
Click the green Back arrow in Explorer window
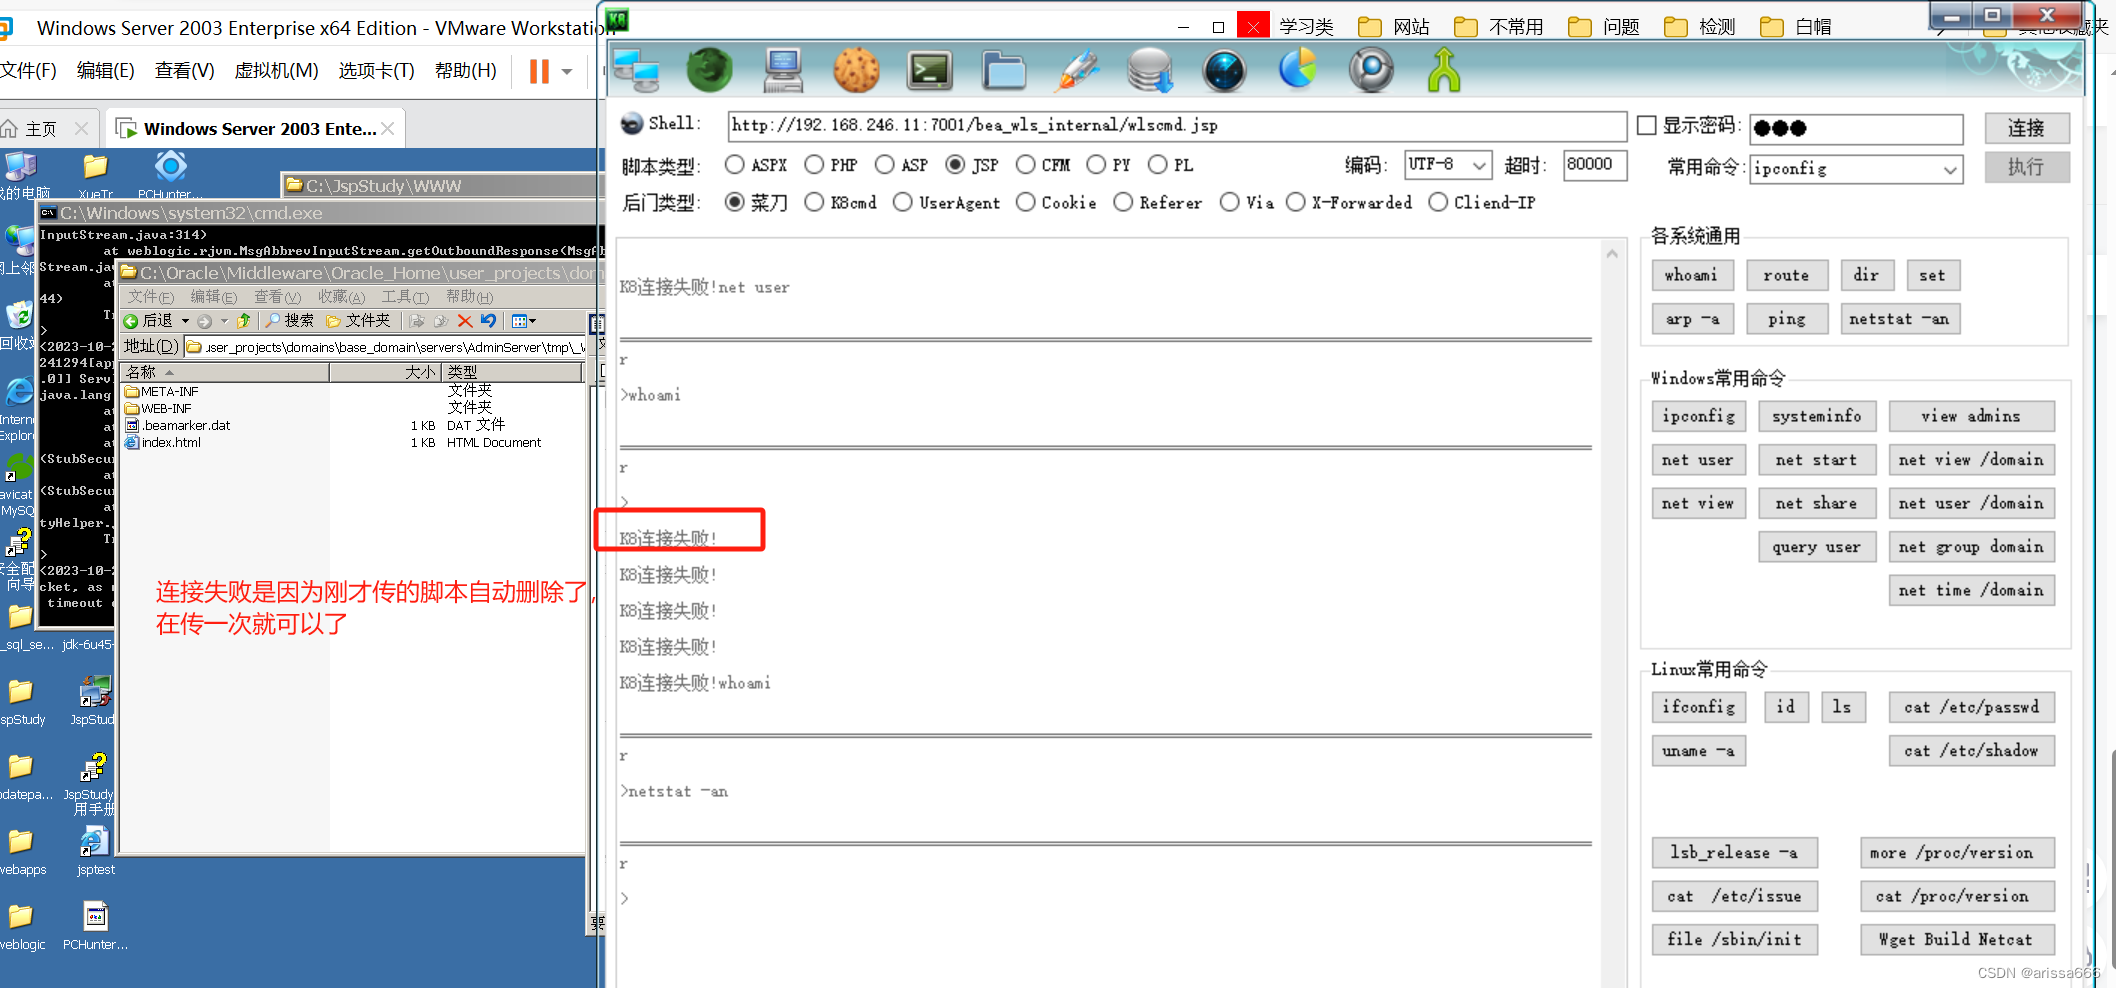pos(130,321)
